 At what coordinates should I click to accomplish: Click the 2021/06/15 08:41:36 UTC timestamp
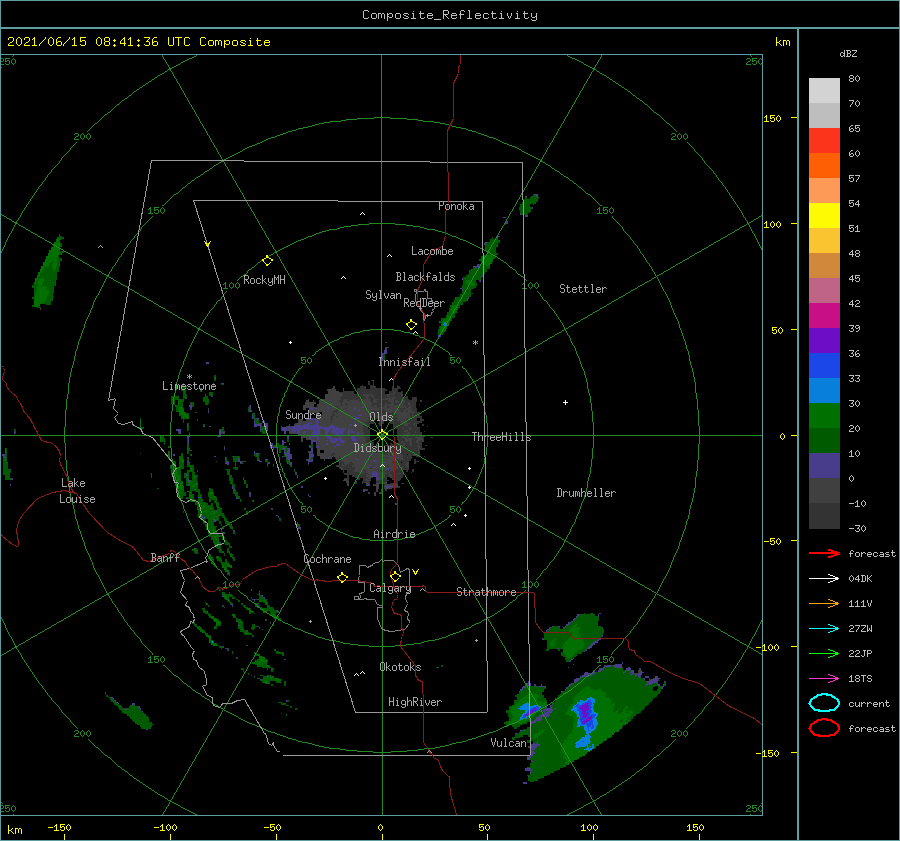(x=98, y=42)
